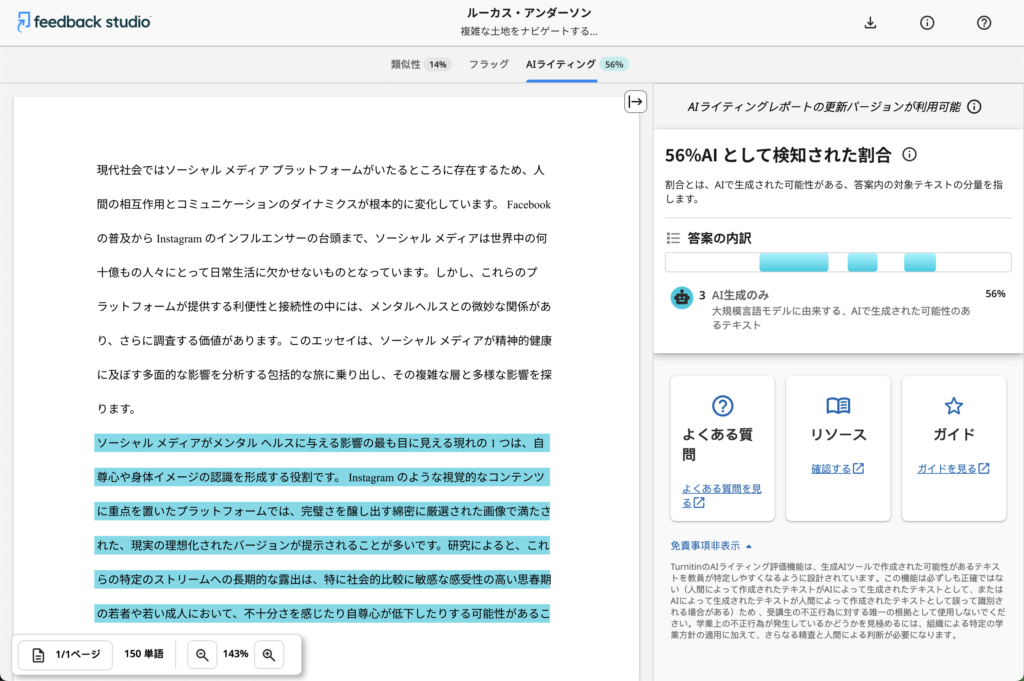Open the info icon in the top header
This screenshot has height=681, width=1024.
click(x=927, y=23)
